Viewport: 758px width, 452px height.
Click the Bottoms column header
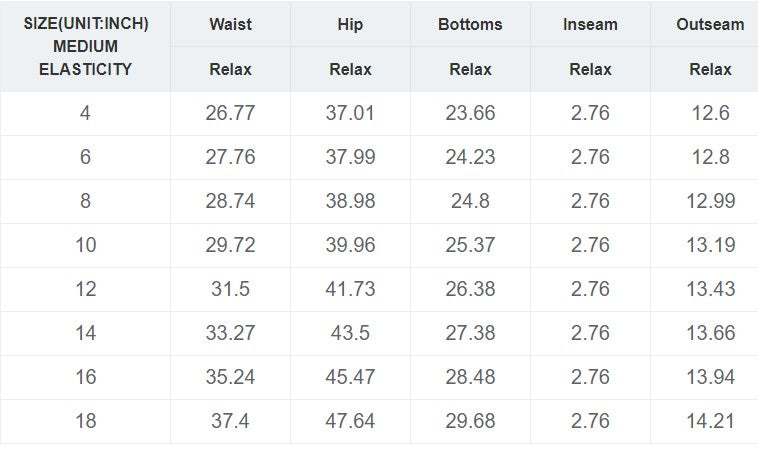(470, 24)
